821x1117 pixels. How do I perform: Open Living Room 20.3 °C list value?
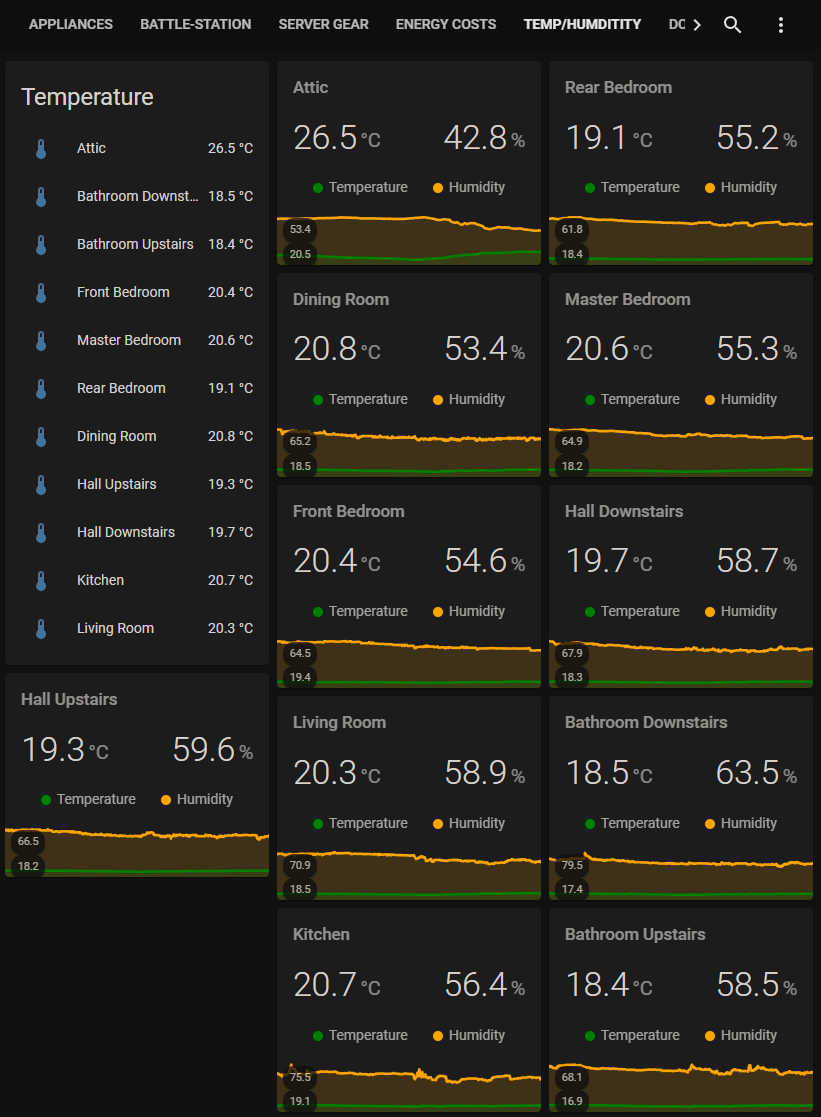click(230, 628)
